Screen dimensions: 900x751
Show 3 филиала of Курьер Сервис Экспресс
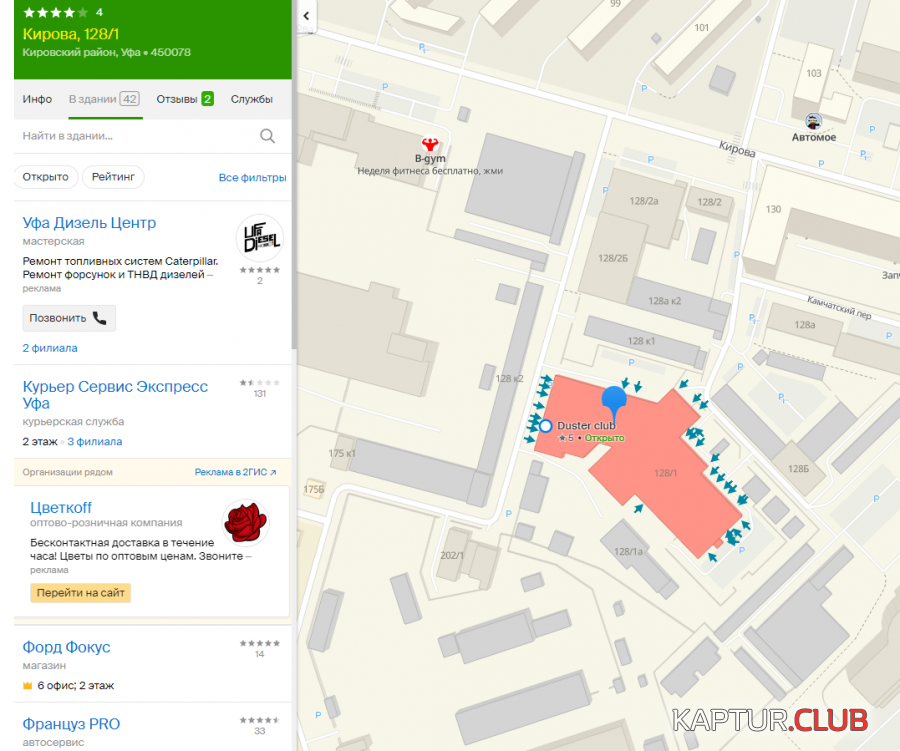click(95, 442)
